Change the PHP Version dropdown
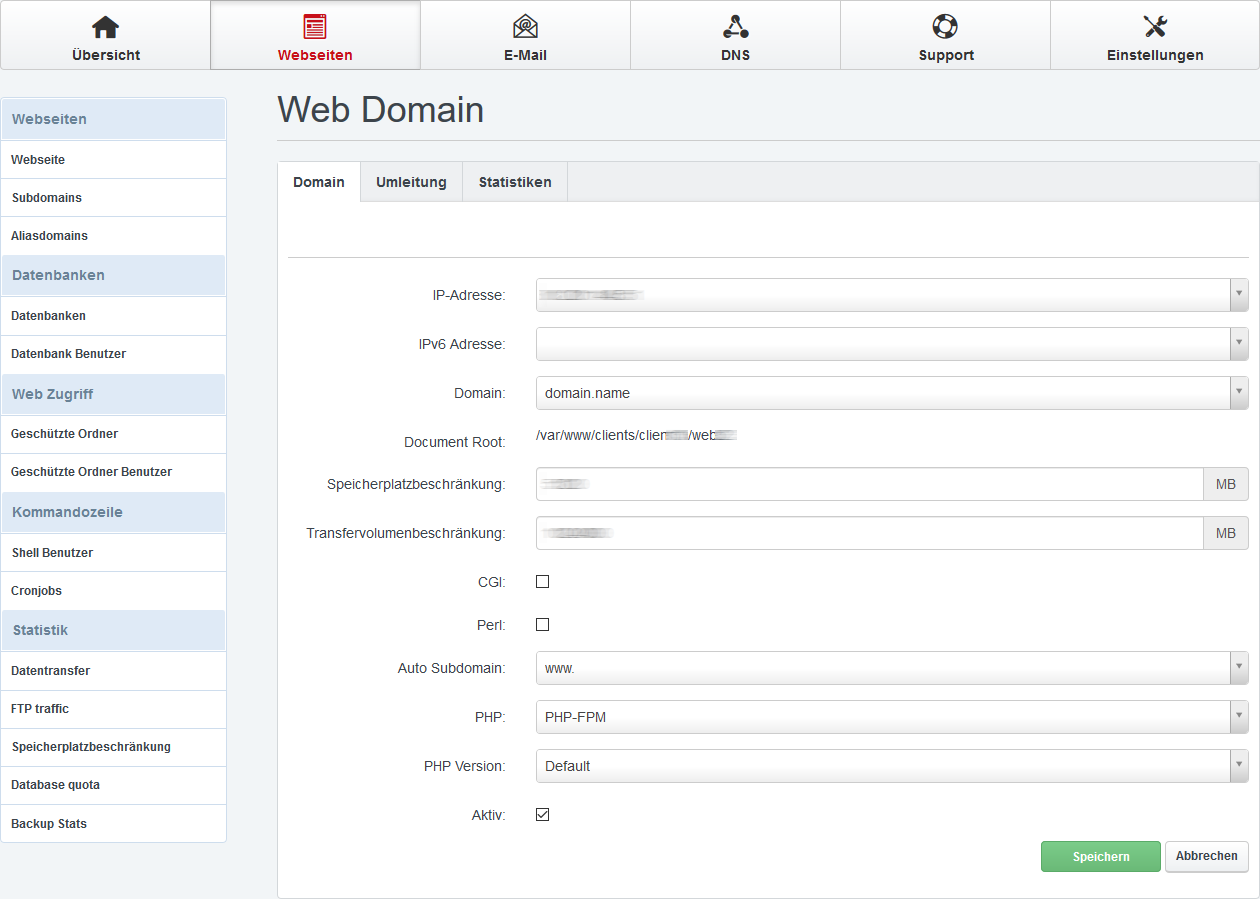The width and height of the screenshot is (1260, 899). 1239,766
